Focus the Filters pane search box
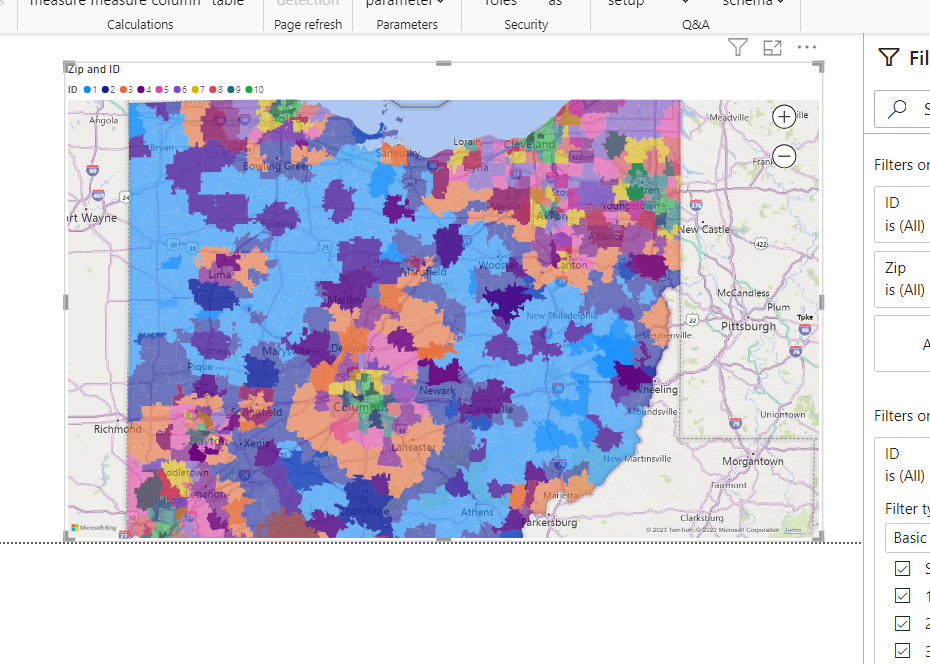 click(902, 108)
